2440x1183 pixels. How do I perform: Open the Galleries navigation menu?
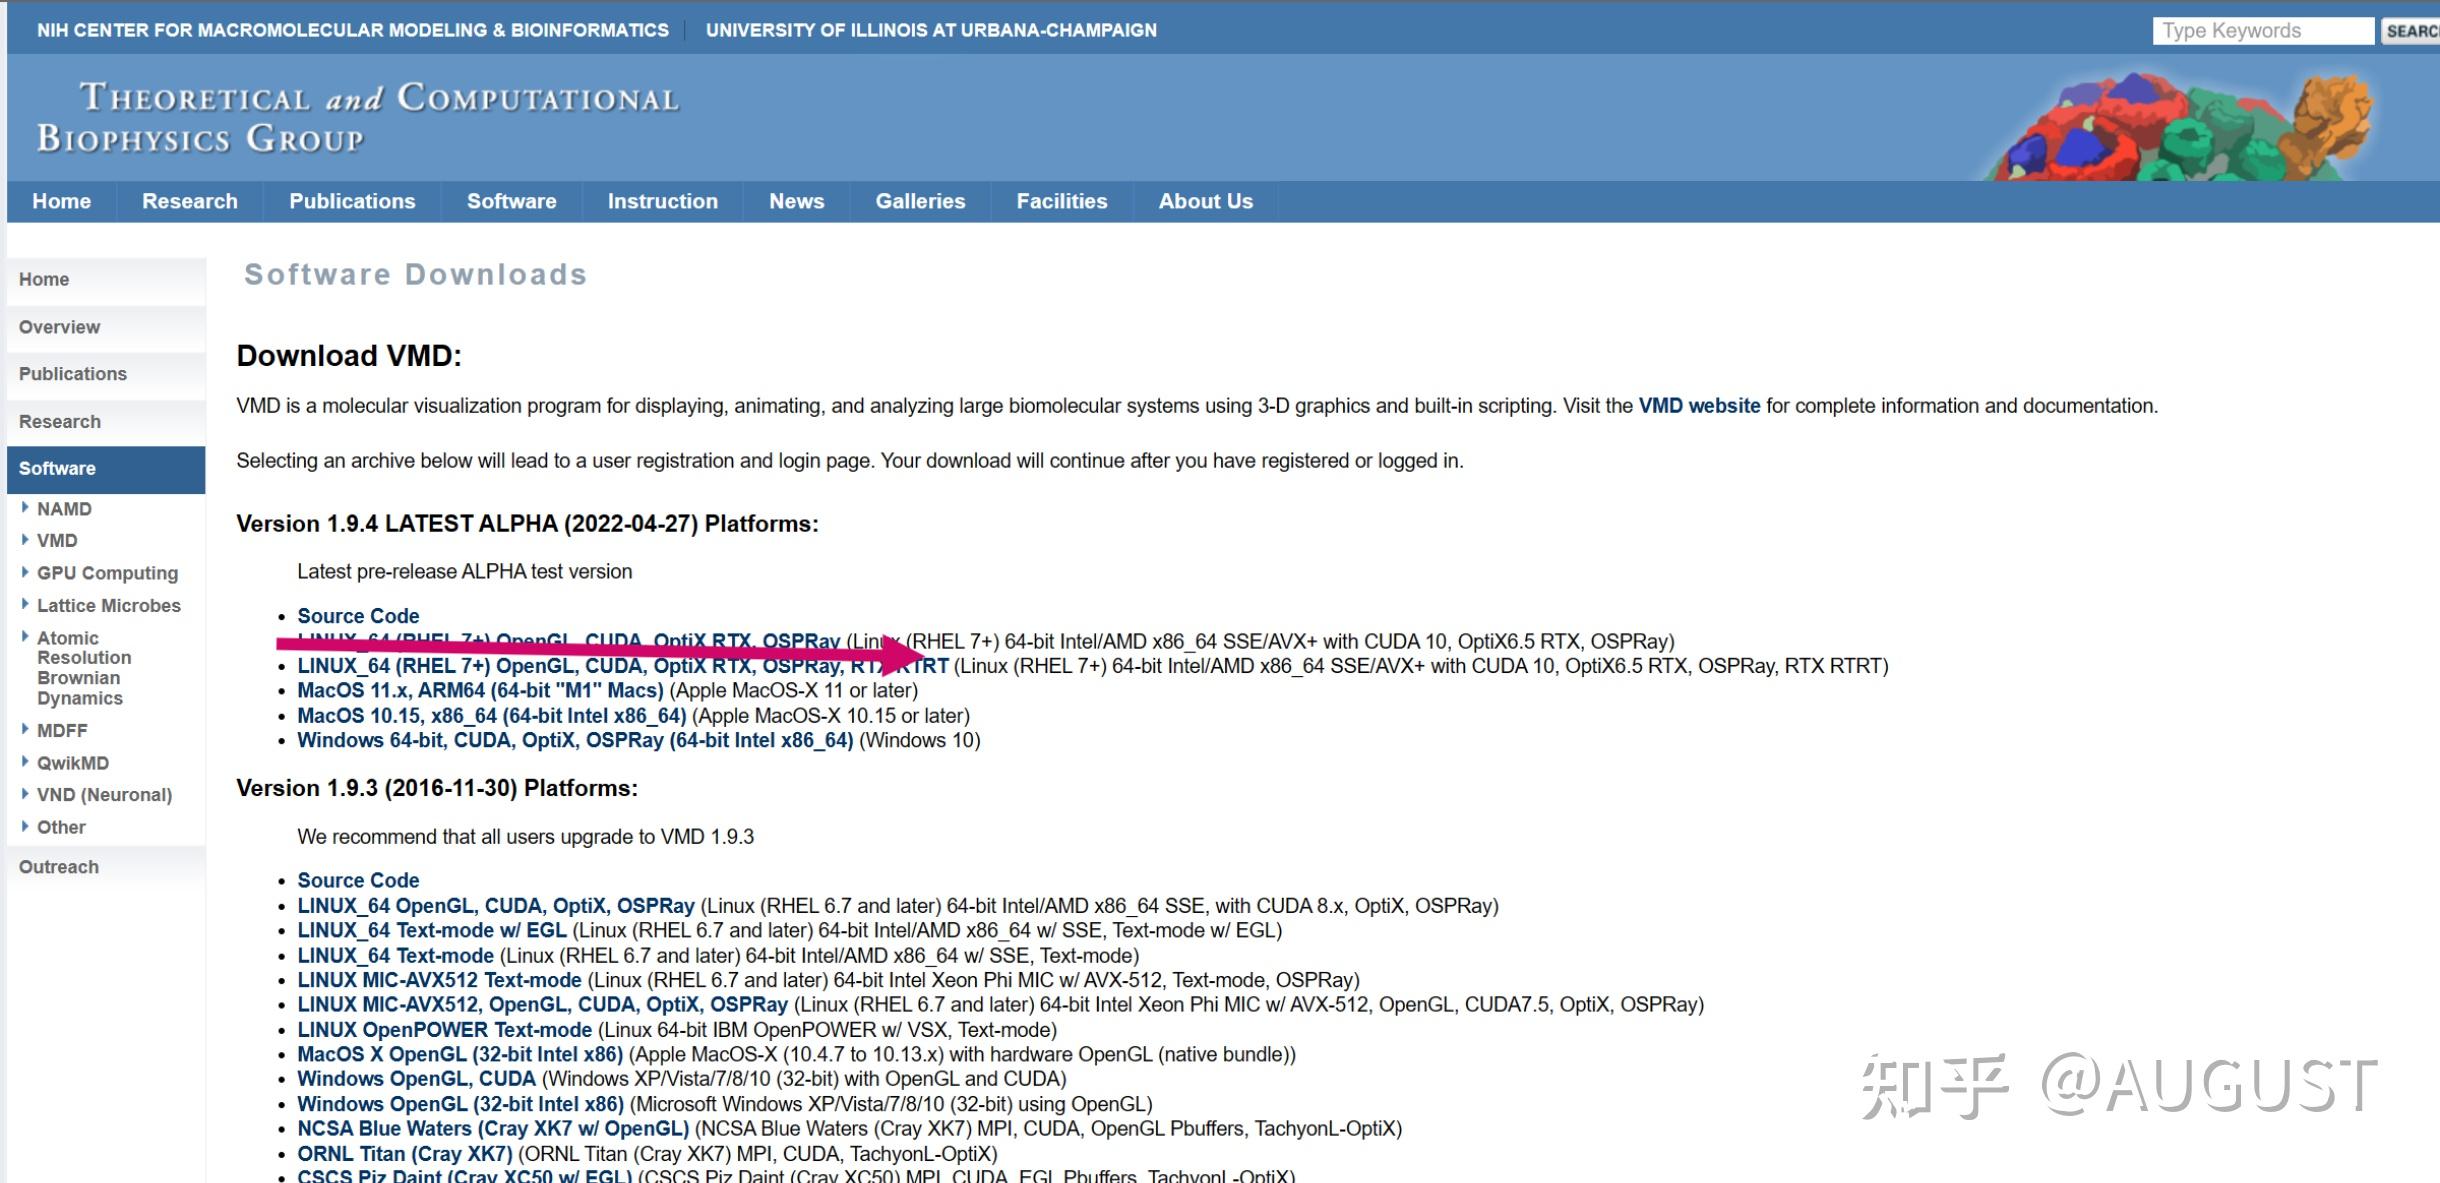point(920,201)
